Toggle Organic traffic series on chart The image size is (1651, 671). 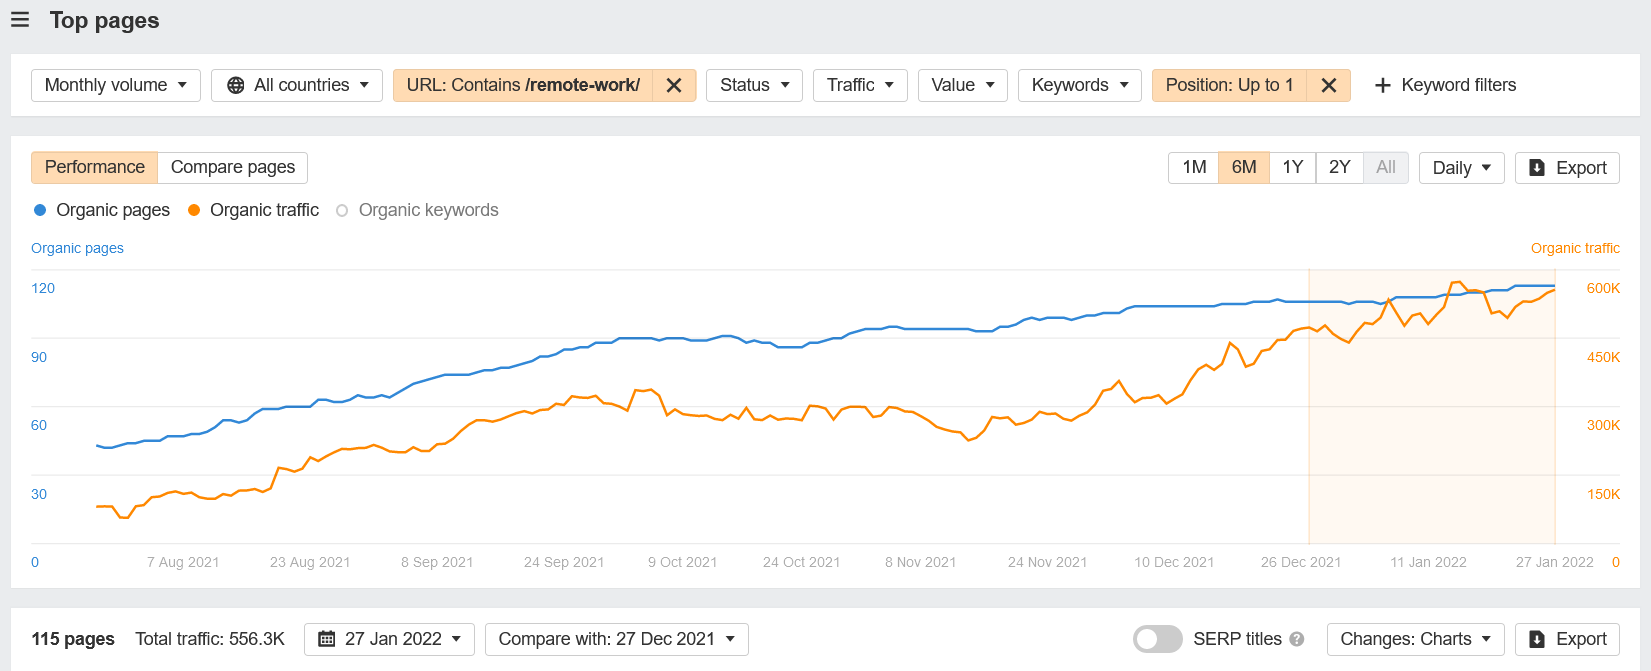254,210
